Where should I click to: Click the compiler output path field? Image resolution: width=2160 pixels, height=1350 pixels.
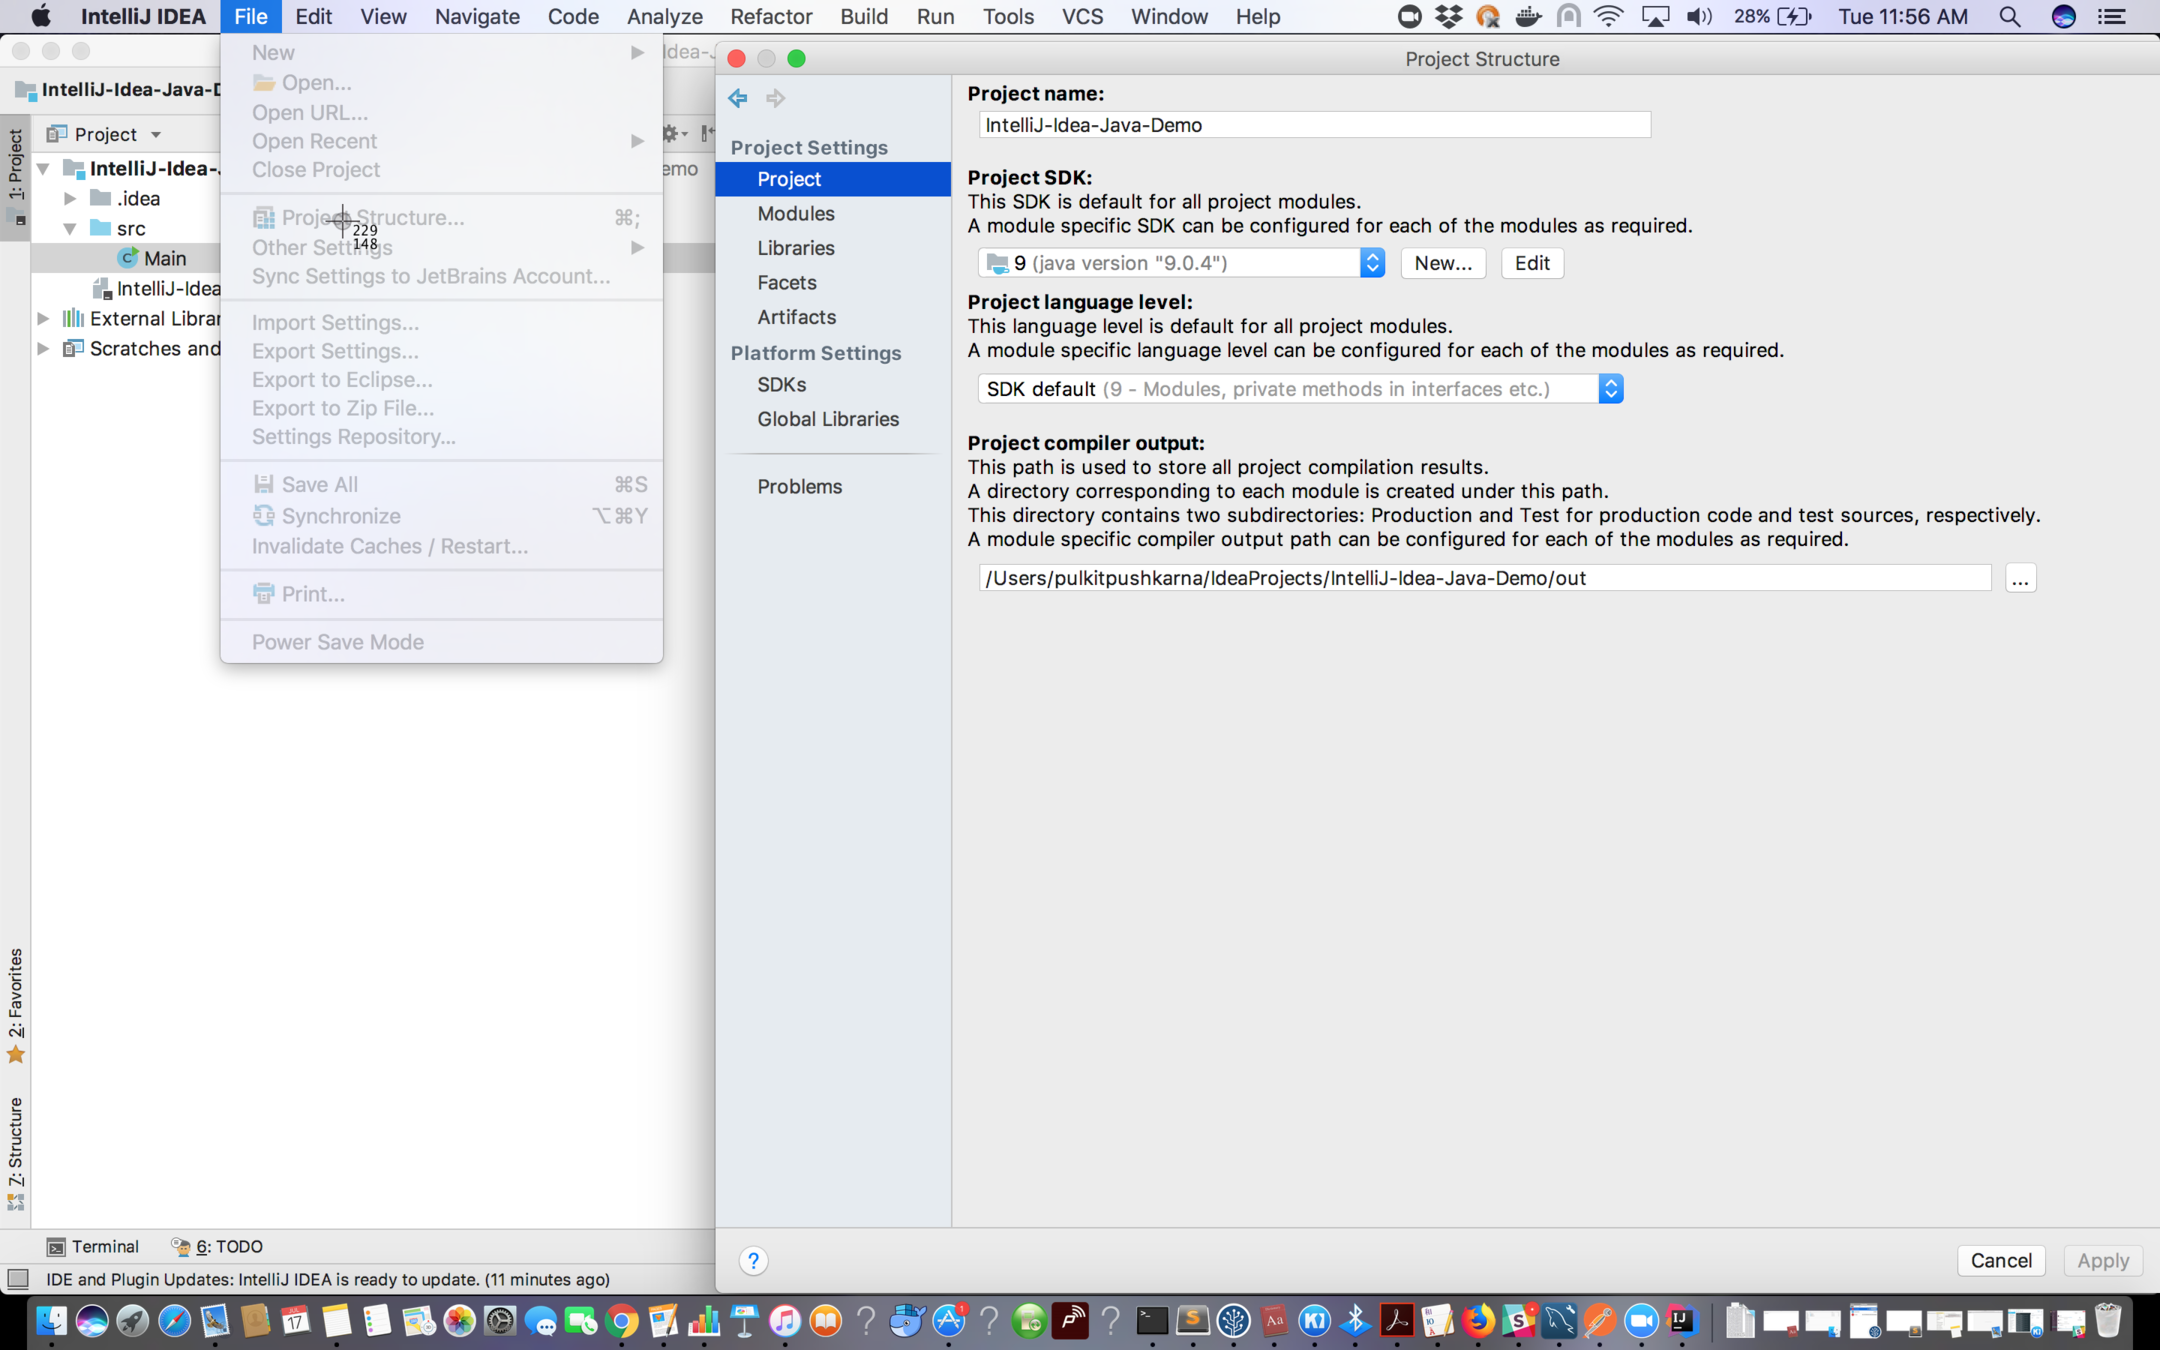(x=1485, y=578)
